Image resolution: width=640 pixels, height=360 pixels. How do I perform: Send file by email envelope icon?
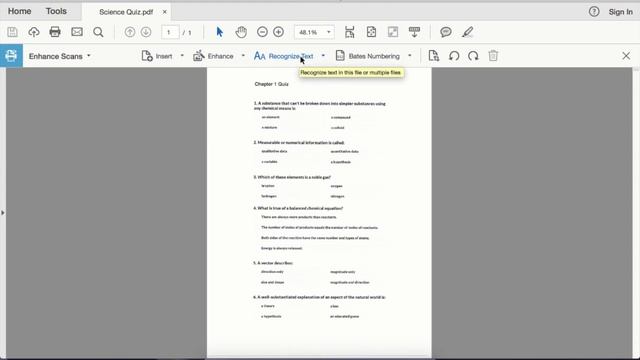point(77,32)
